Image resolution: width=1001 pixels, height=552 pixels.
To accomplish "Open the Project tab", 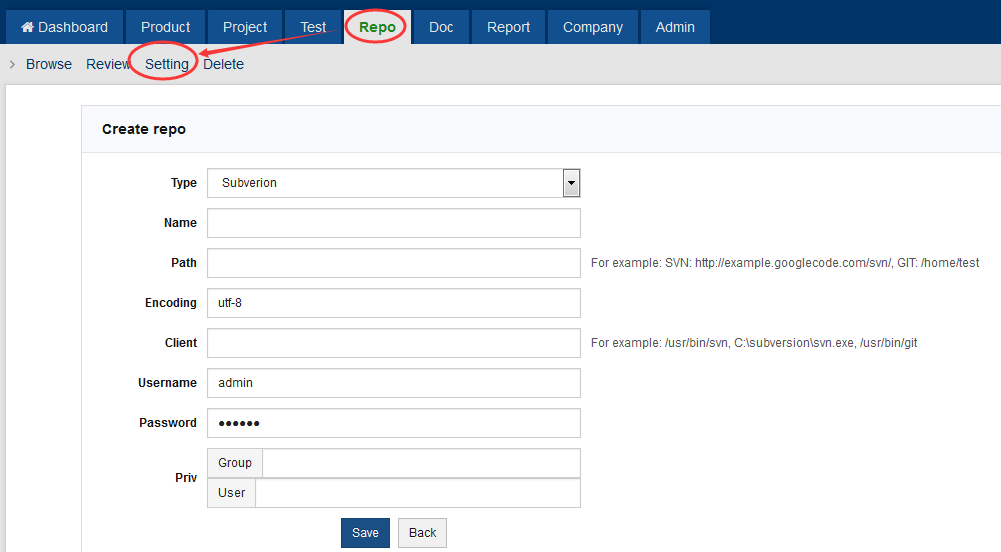I will [245, 27].
